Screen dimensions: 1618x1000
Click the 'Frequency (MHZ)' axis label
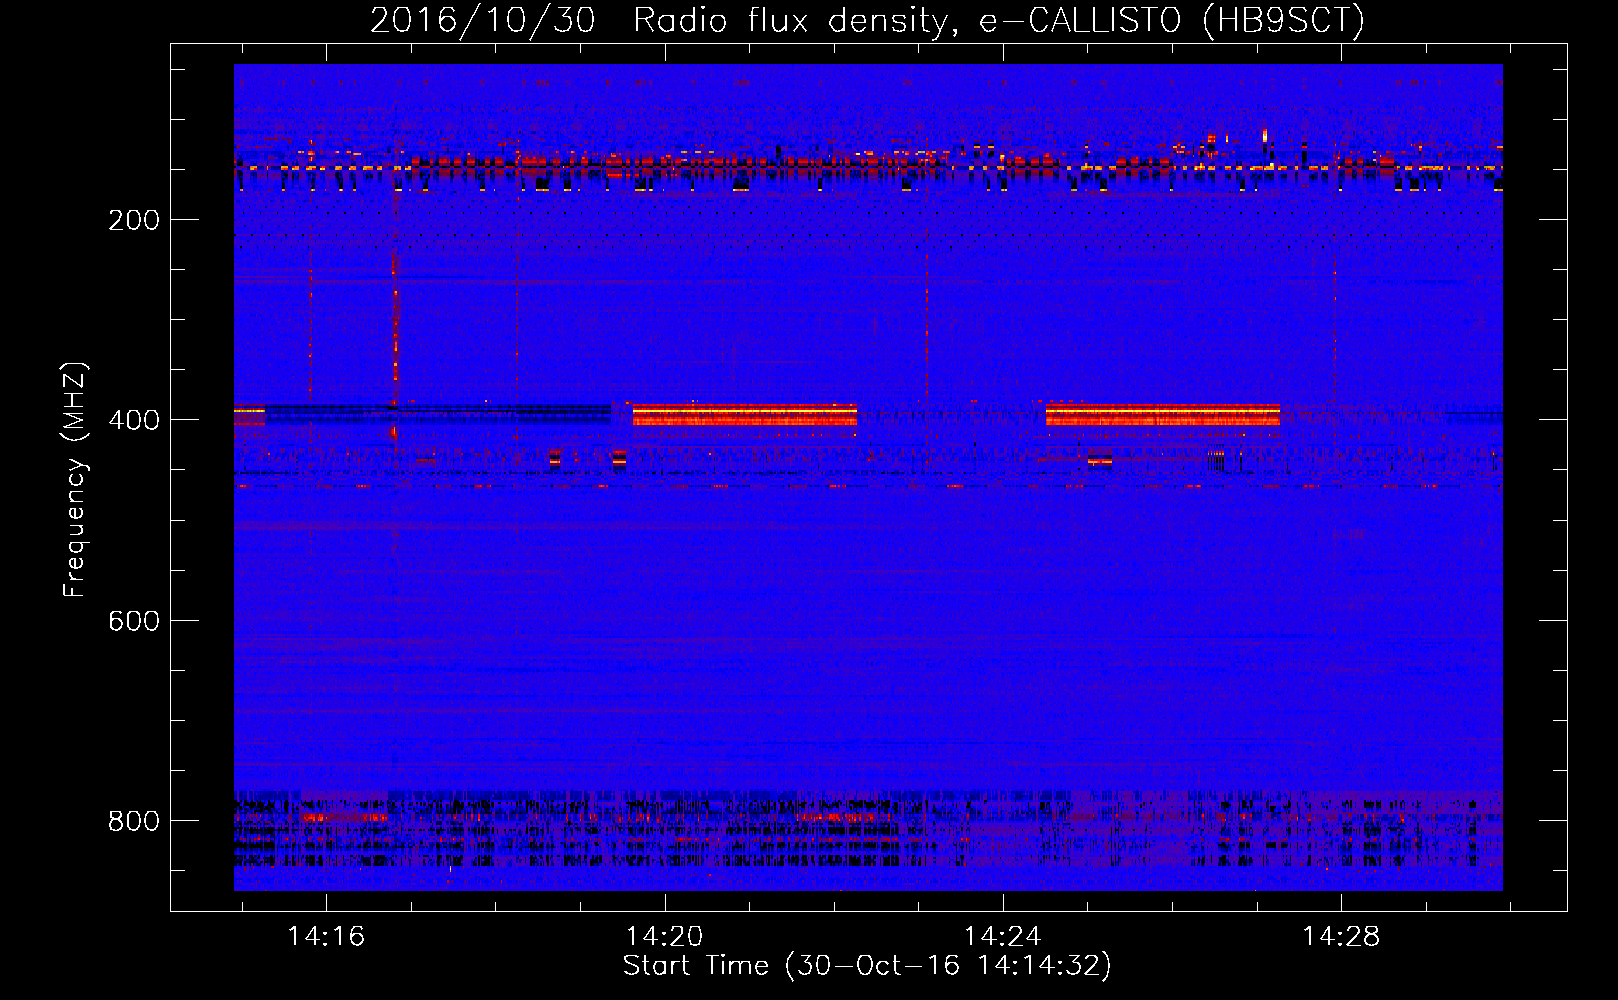[x=75, y=480]
